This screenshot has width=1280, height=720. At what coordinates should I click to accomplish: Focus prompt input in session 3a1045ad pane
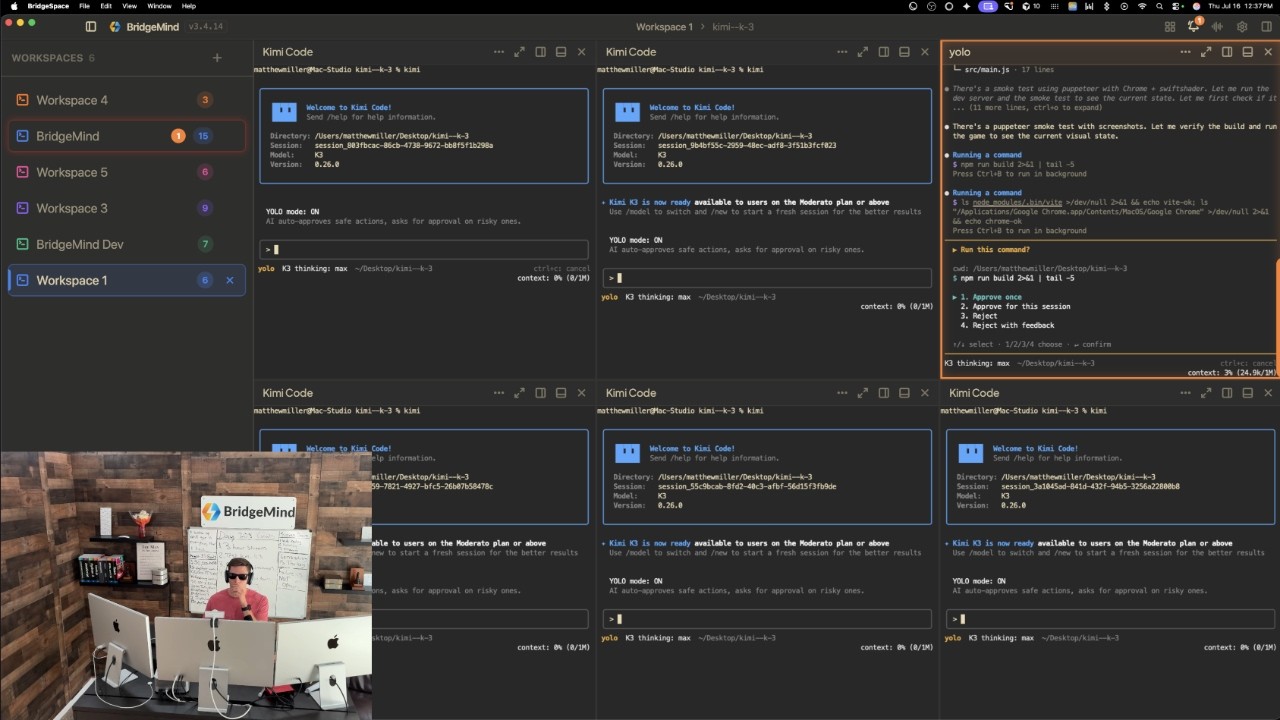(1110, 619)
